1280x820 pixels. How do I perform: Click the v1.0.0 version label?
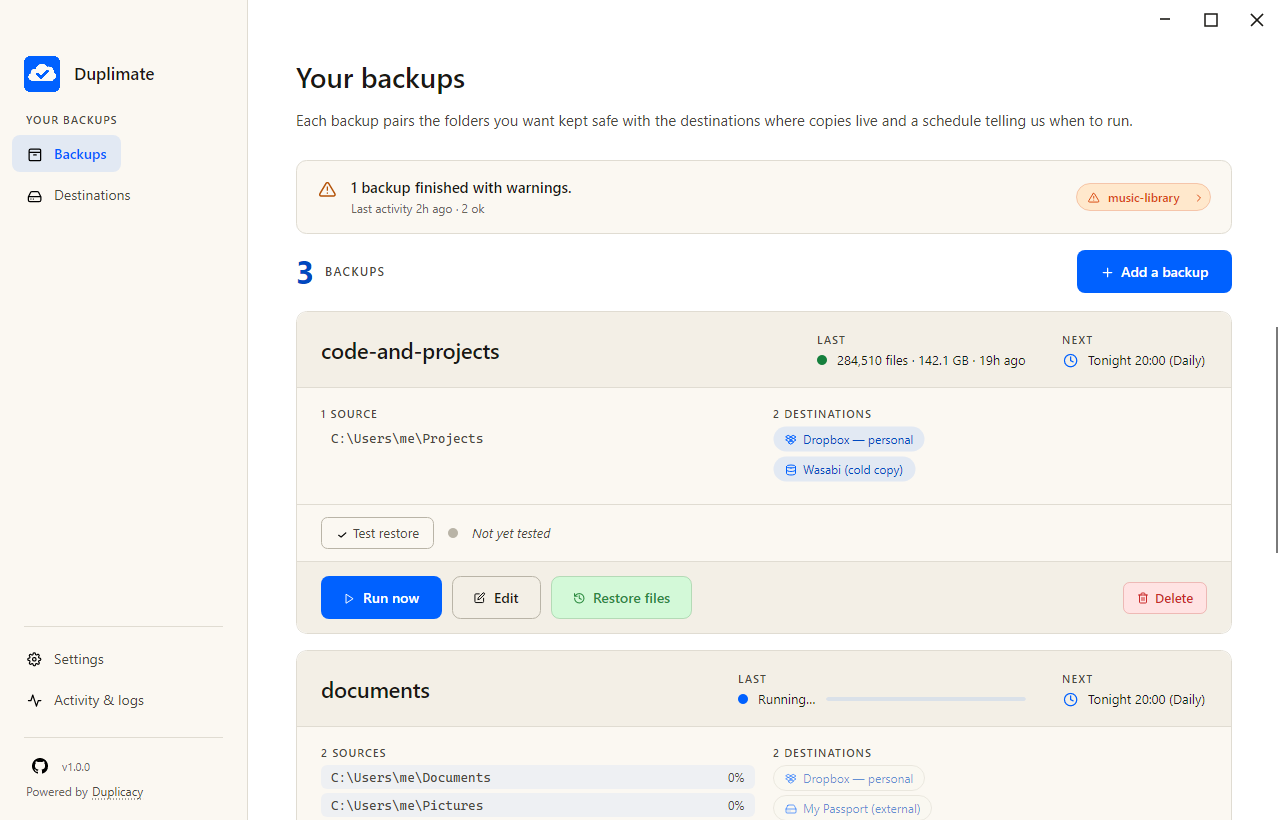(76, 767)
